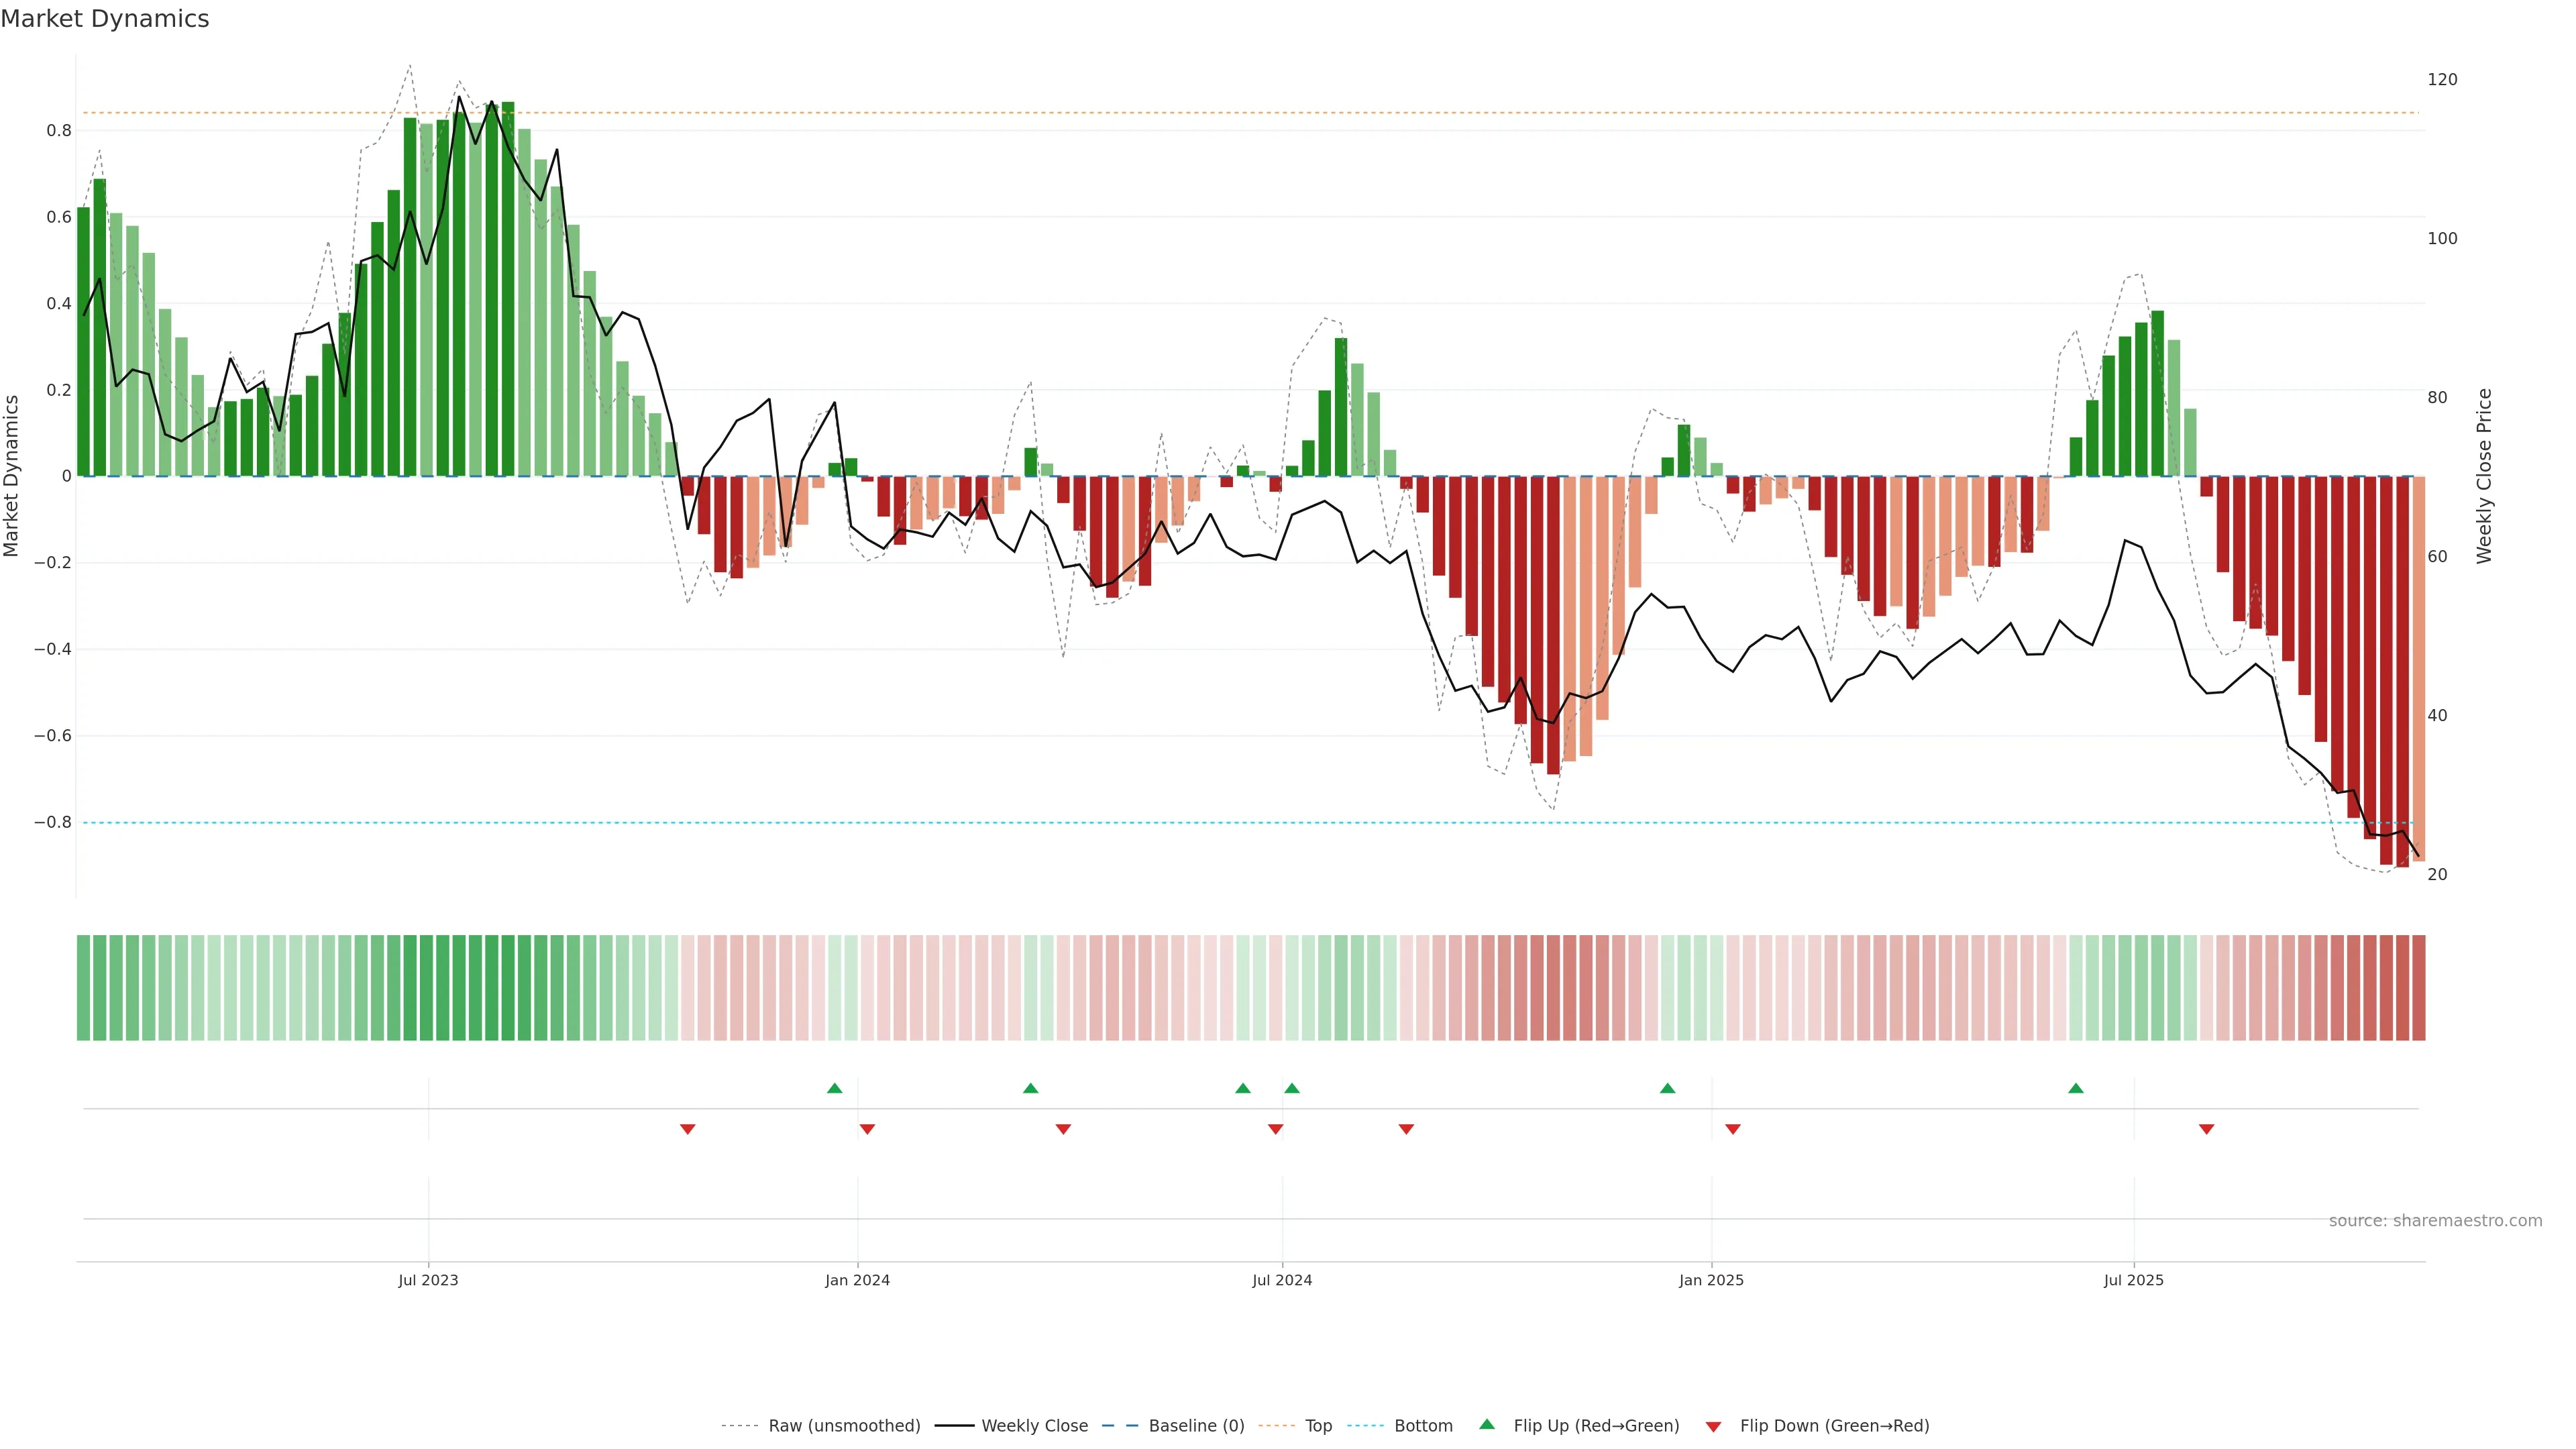The height and width of the screenshot is (1449, 2576).
Task: Select the rightmost green flip-up marker
Action: pyautogui.click(x=2076, y=1088)
